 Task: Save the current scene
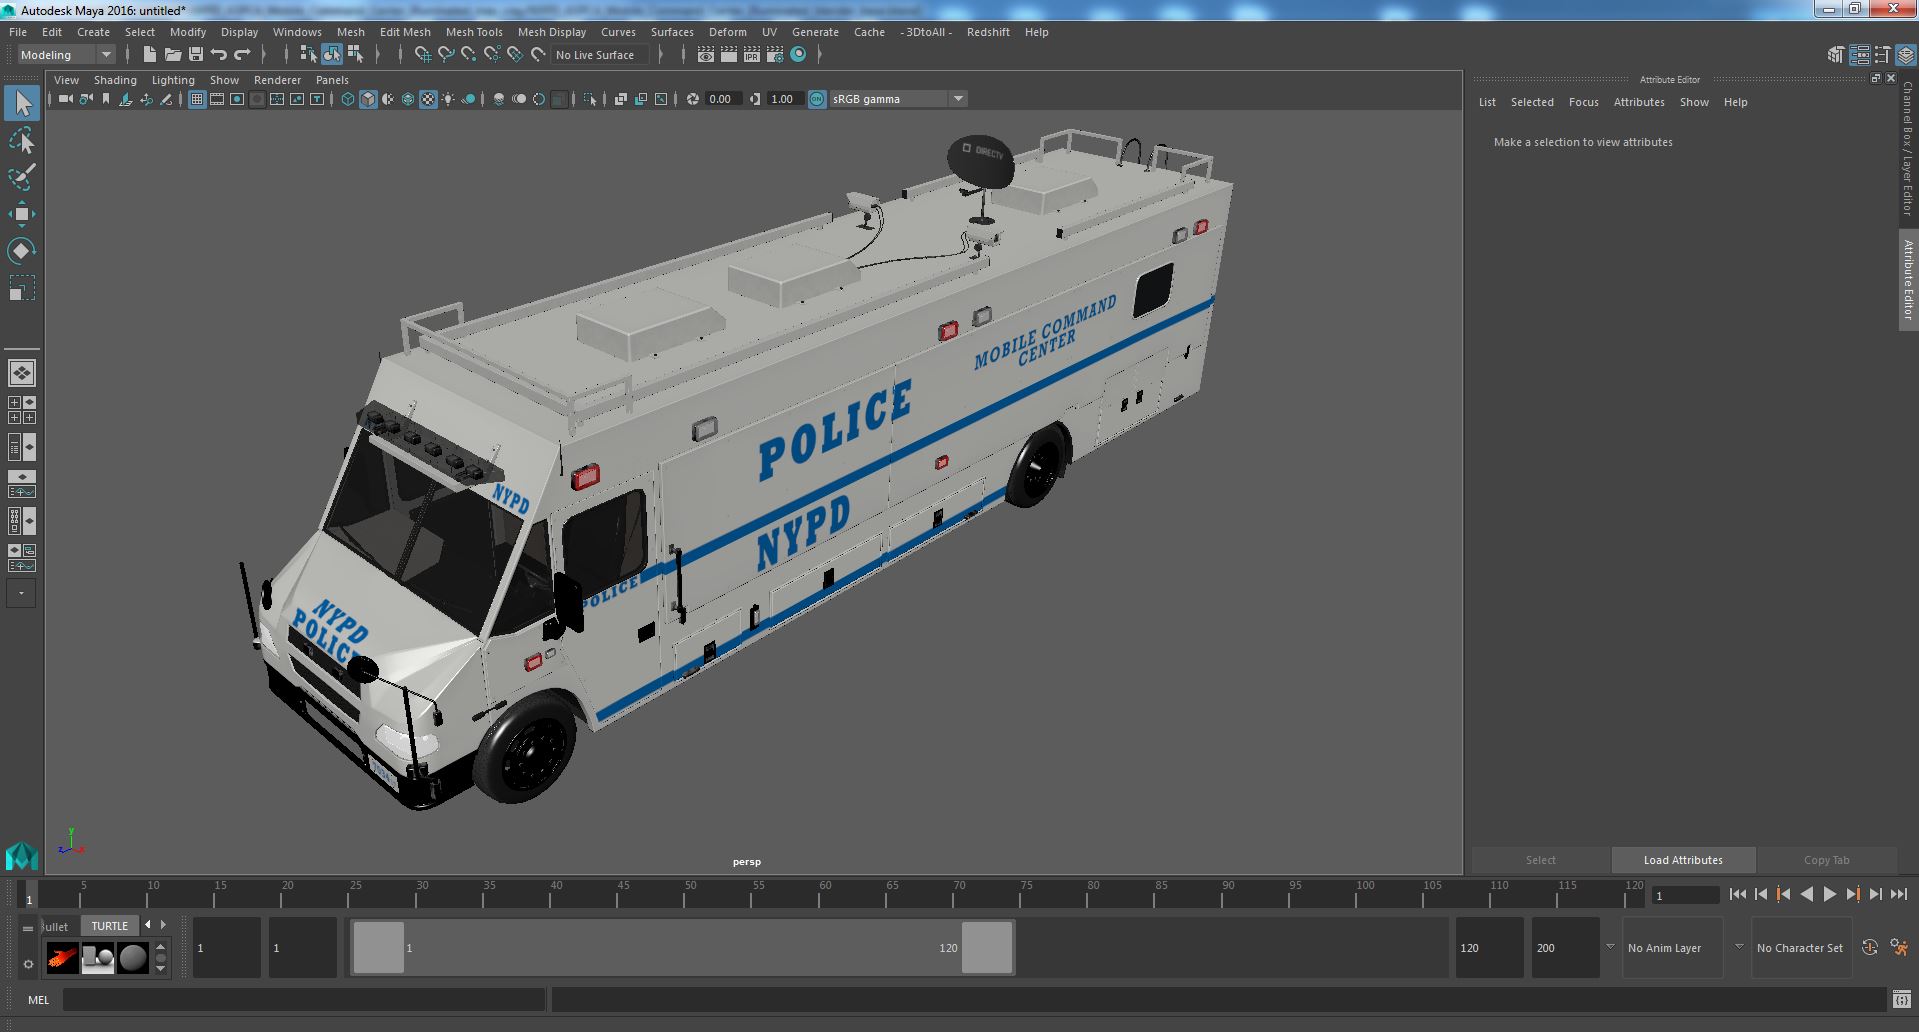pos(196,55)
